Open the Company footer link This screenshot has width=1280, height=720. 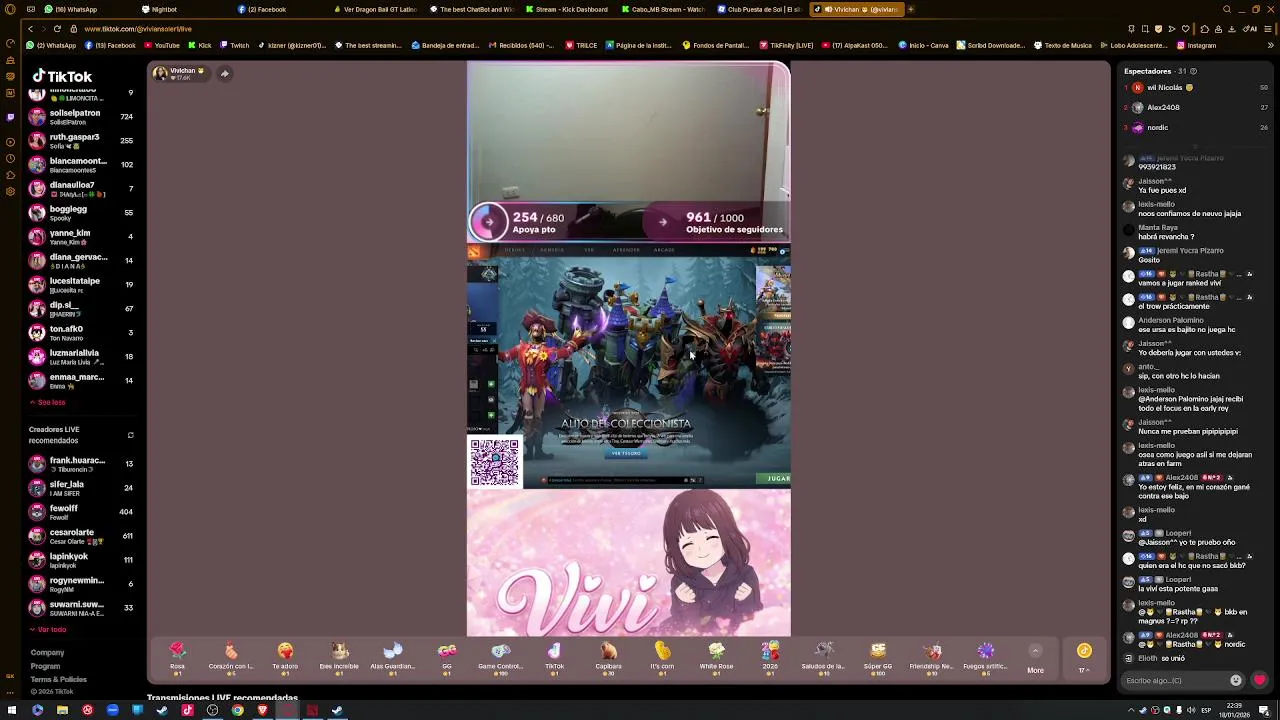pos(47,652)
